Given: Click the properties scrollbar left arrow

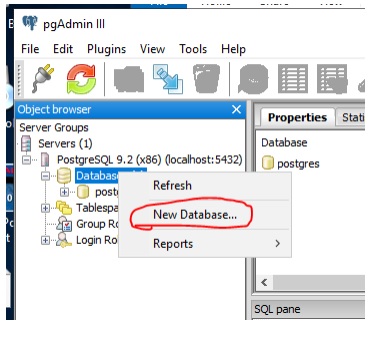Looking at the screenshot, I should (x=264, y=282).
